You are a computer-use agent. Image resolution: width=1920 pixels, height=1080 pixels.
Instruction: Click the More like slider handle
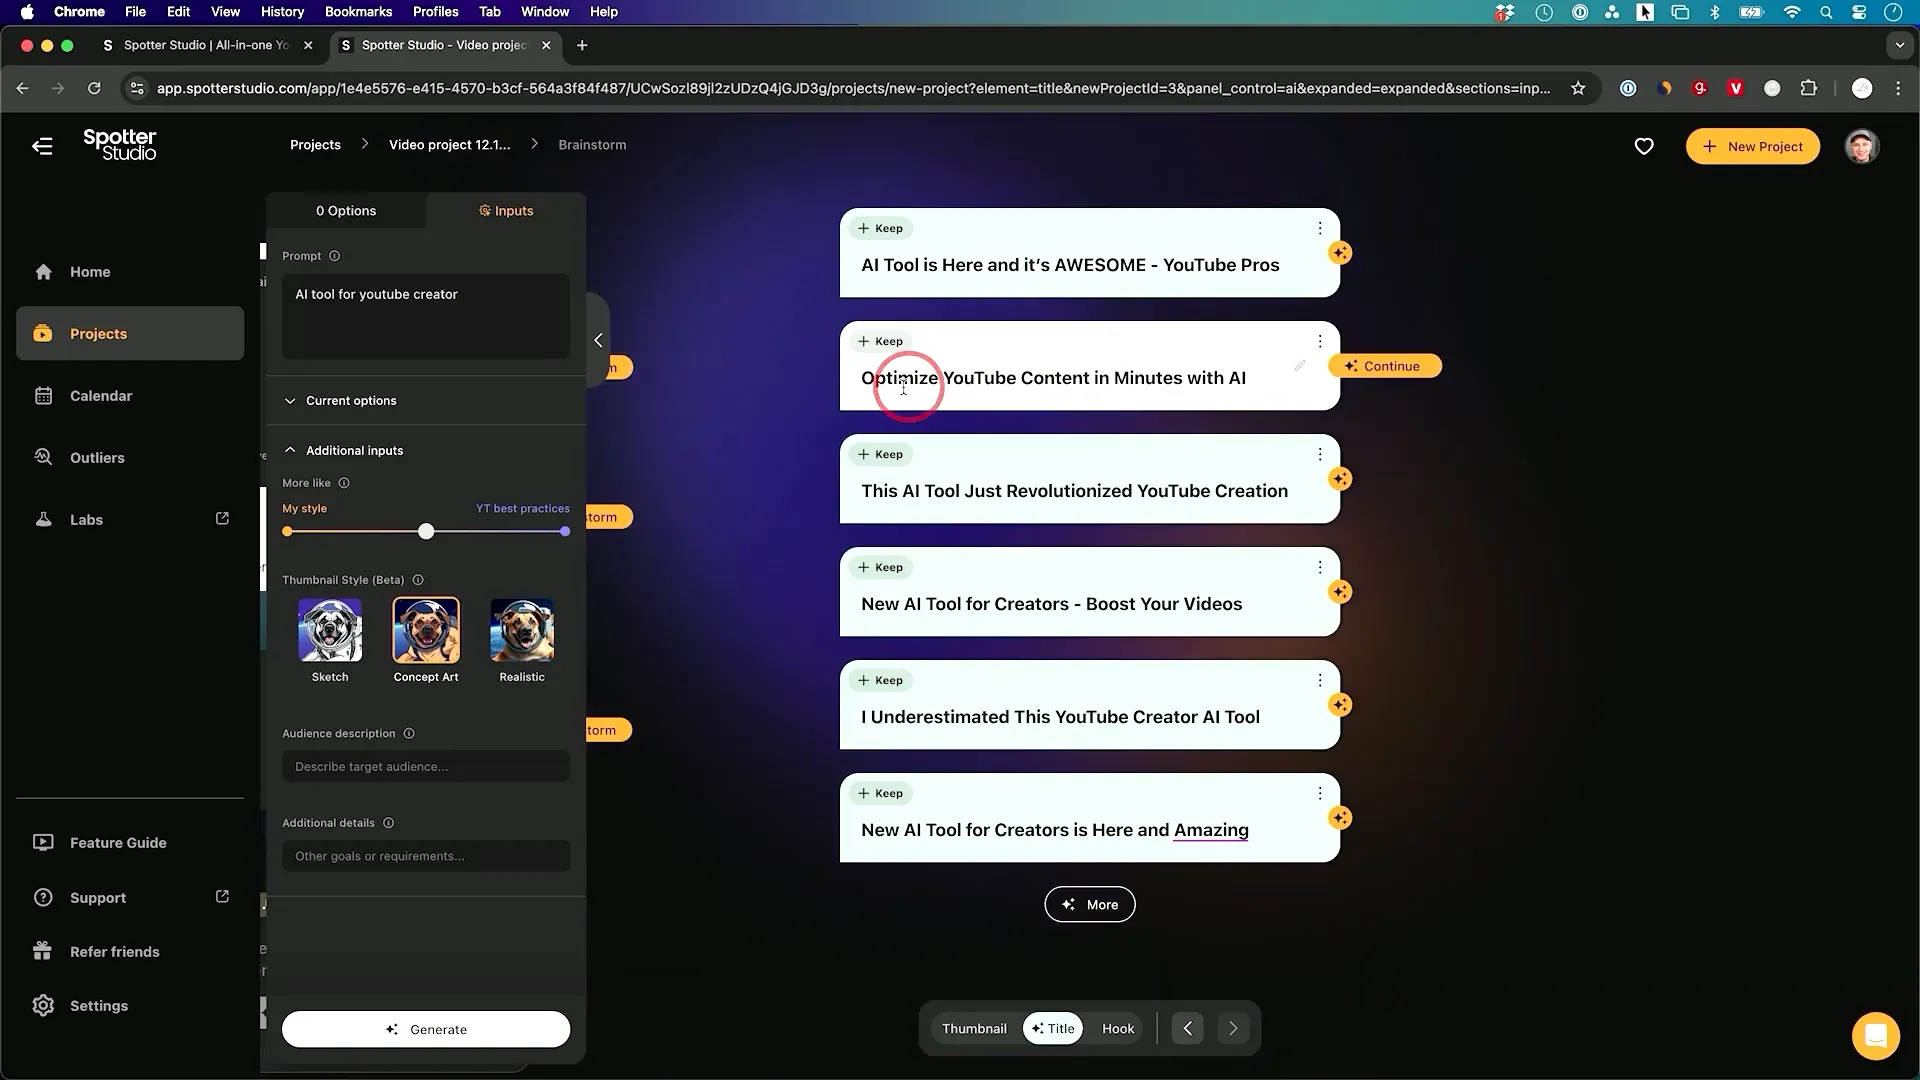[x=426, y=531]
